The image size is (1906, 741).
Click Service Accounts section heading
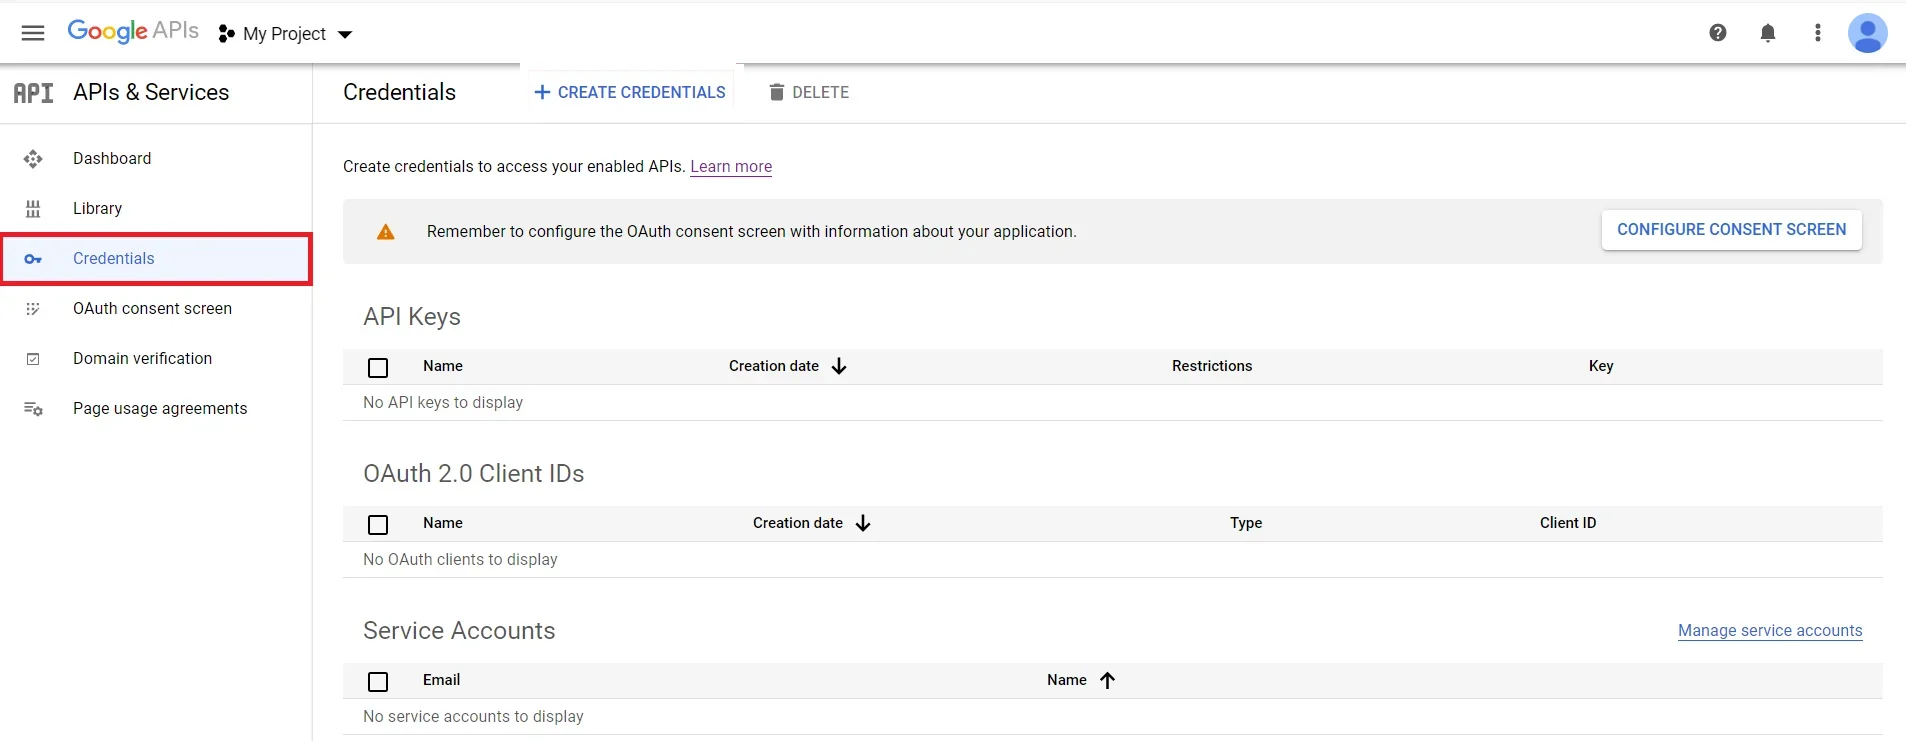pyautogui.click(x=459, y=631)
